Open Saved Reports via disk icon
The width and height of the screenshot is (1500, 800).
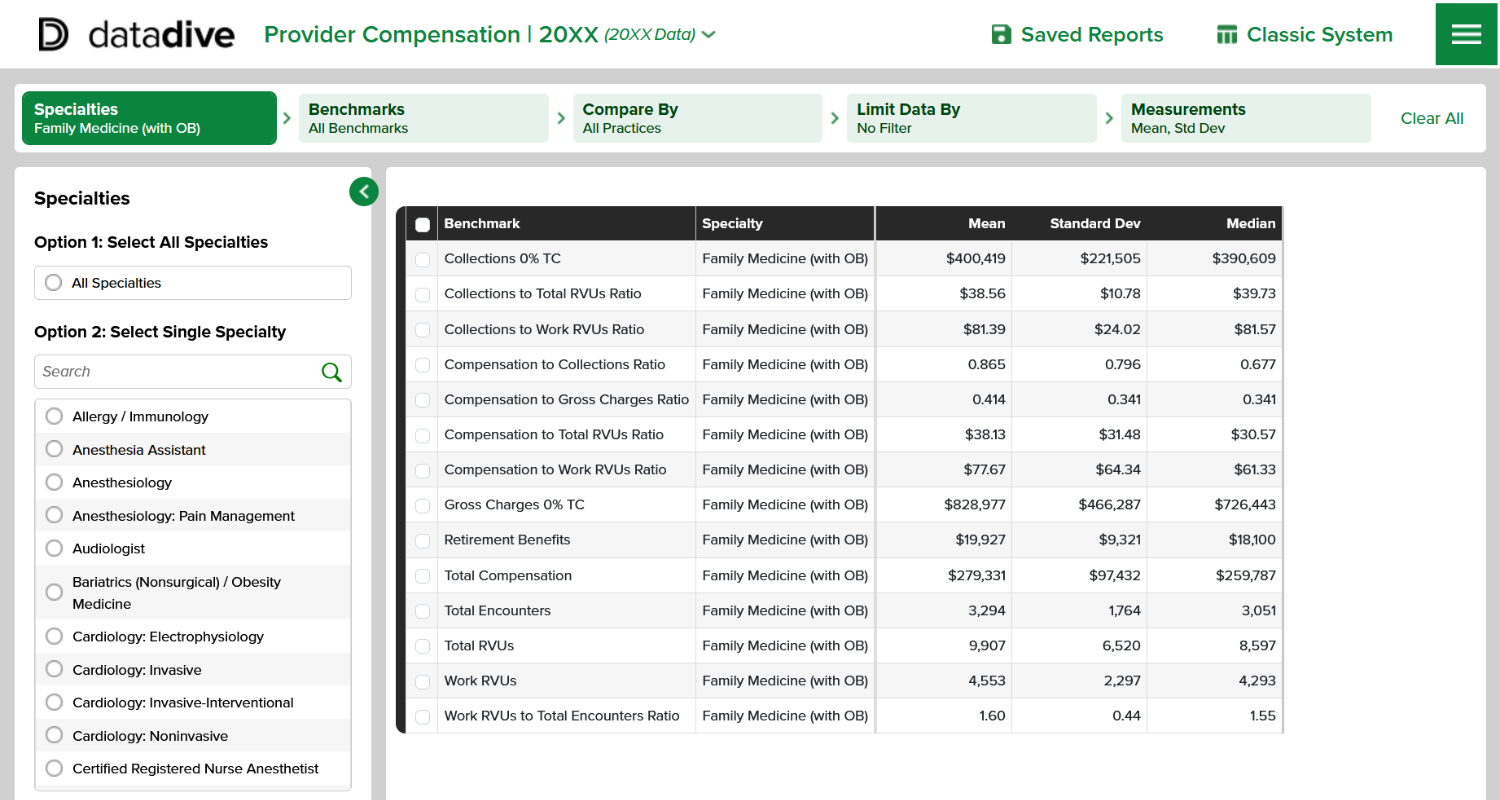click(x=1001, y=35)
